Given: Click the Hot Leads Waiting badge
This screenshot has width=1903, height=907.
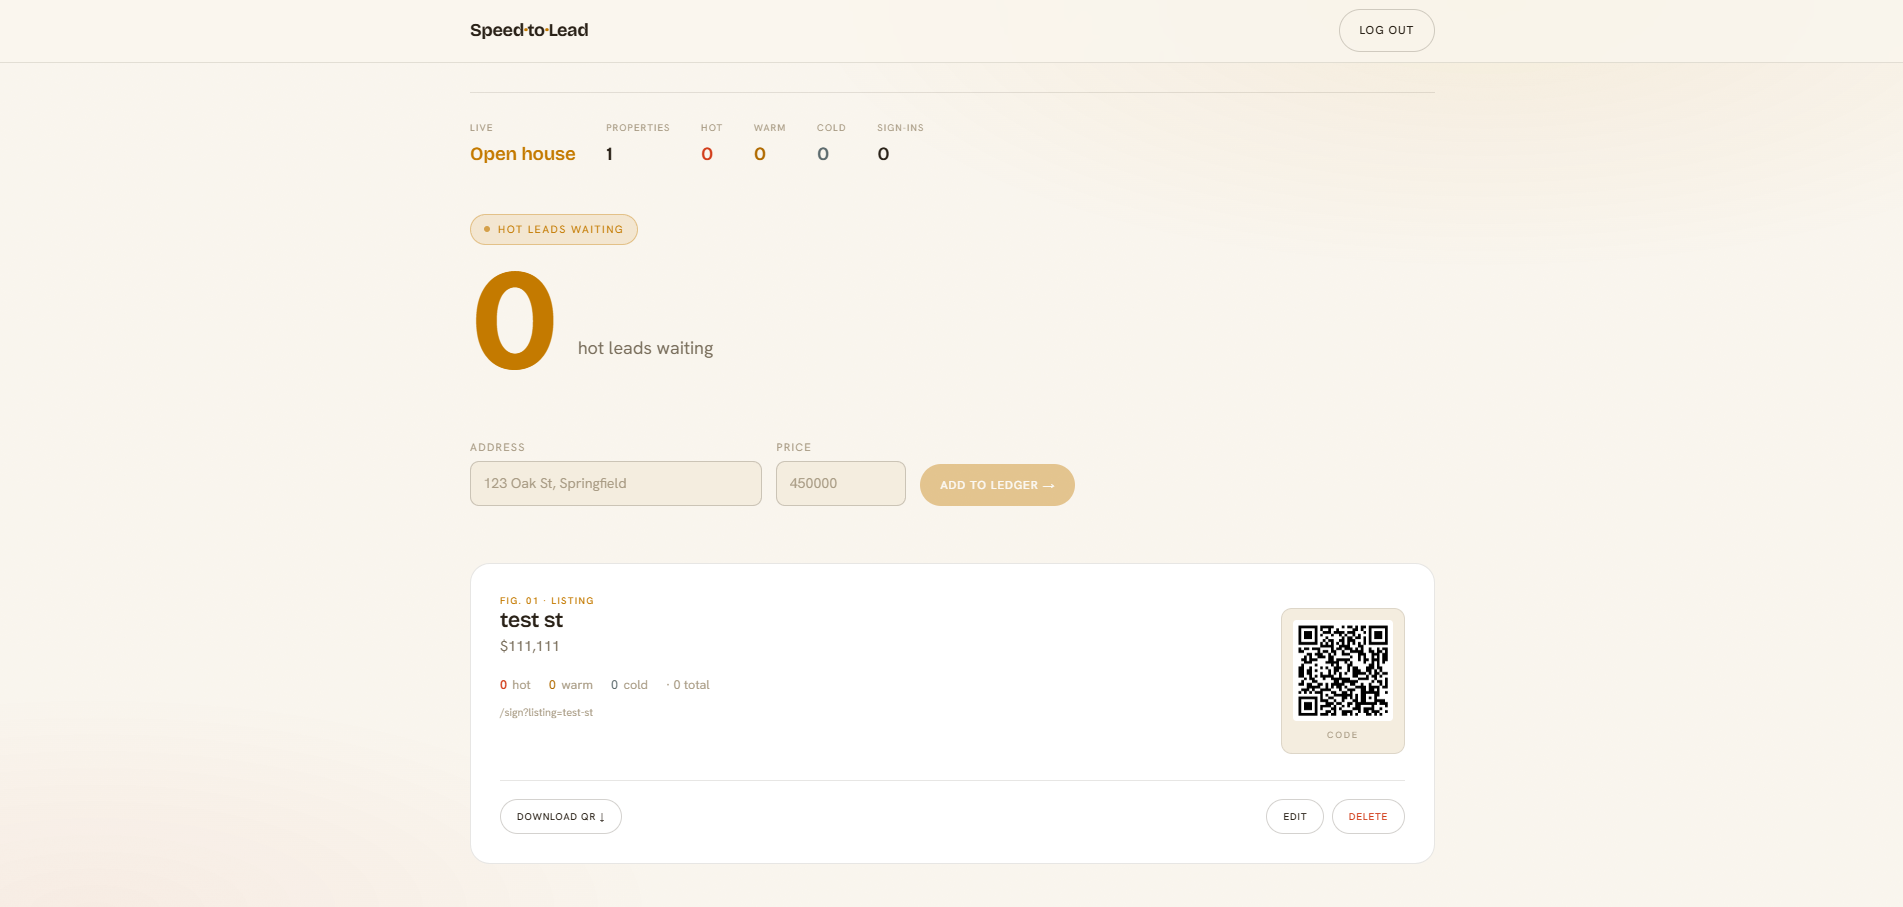Looking at the screenshot, I should click(x=554, y=229).
